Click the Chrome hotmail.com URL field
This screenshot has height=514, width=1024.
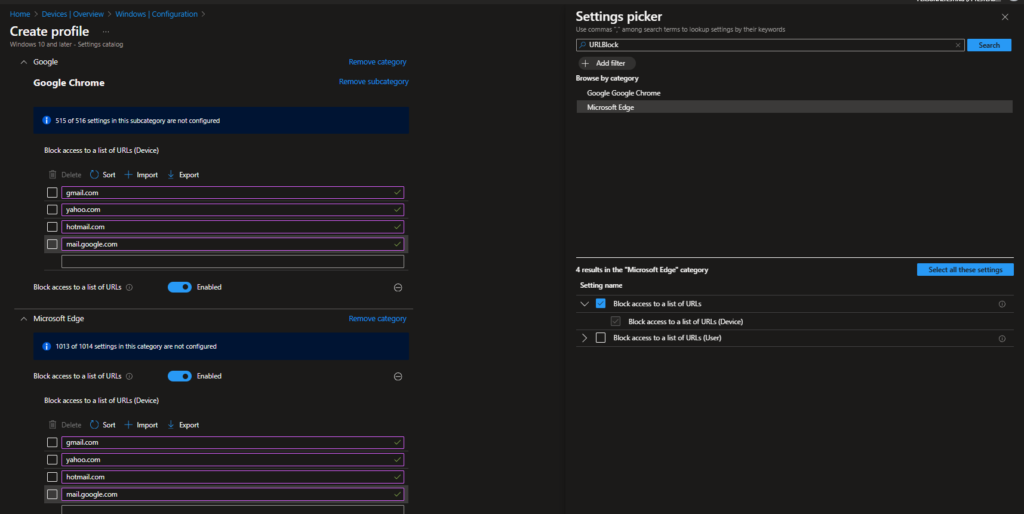pos(232,227)
